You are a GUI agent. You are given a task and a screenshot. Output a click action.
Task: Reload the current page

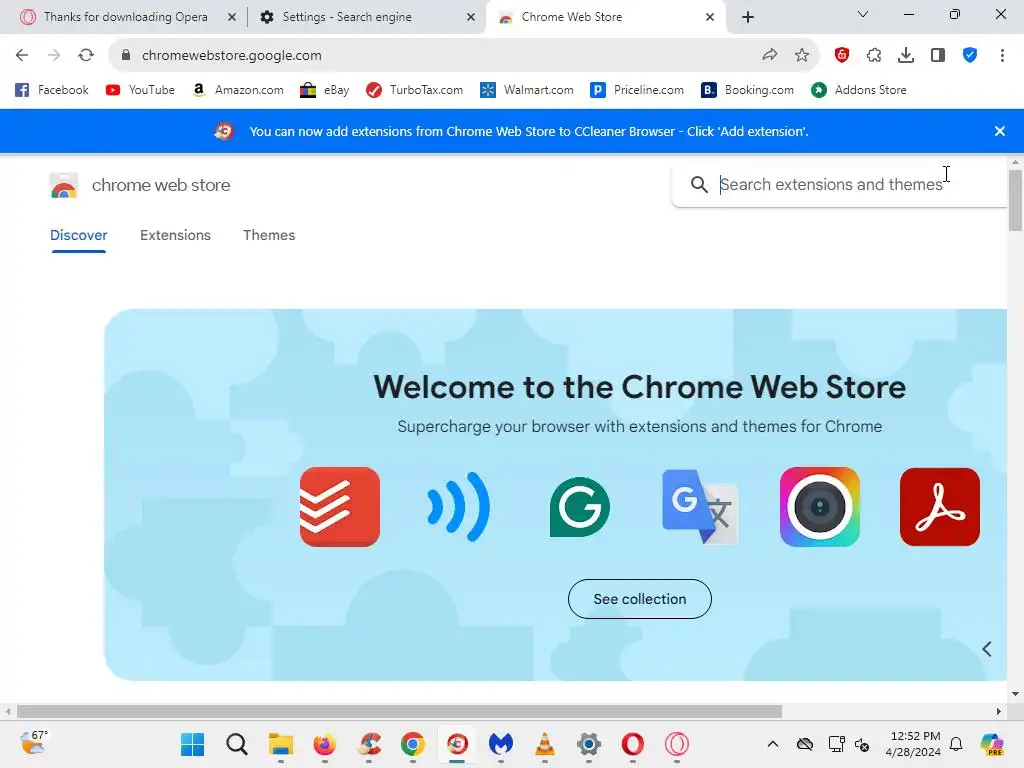tap(86, 56)
